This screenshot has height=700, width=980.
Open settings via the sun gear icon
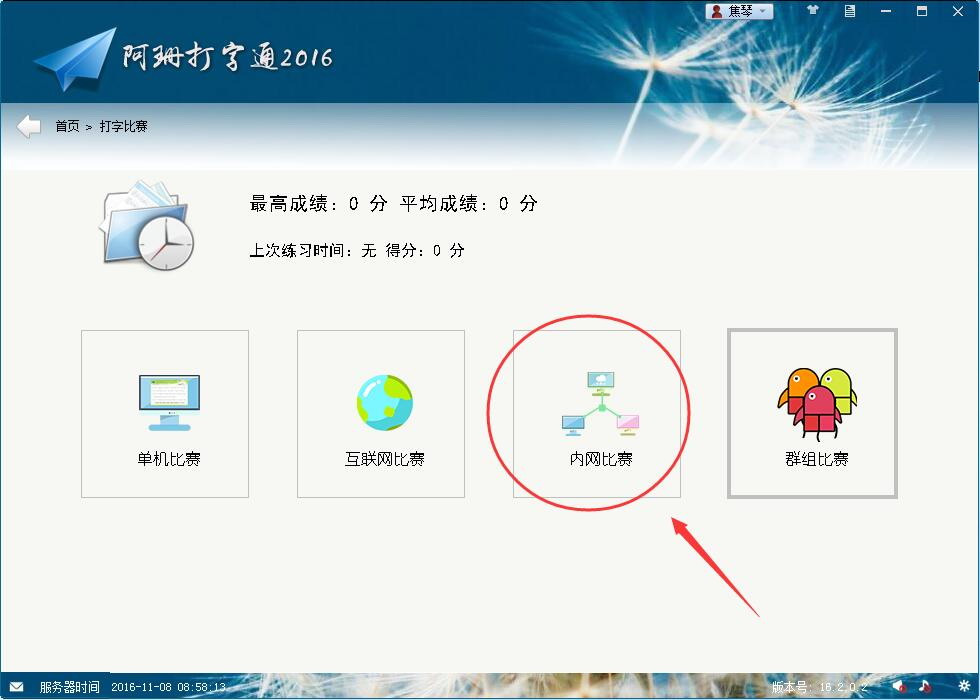coord(965,687)
